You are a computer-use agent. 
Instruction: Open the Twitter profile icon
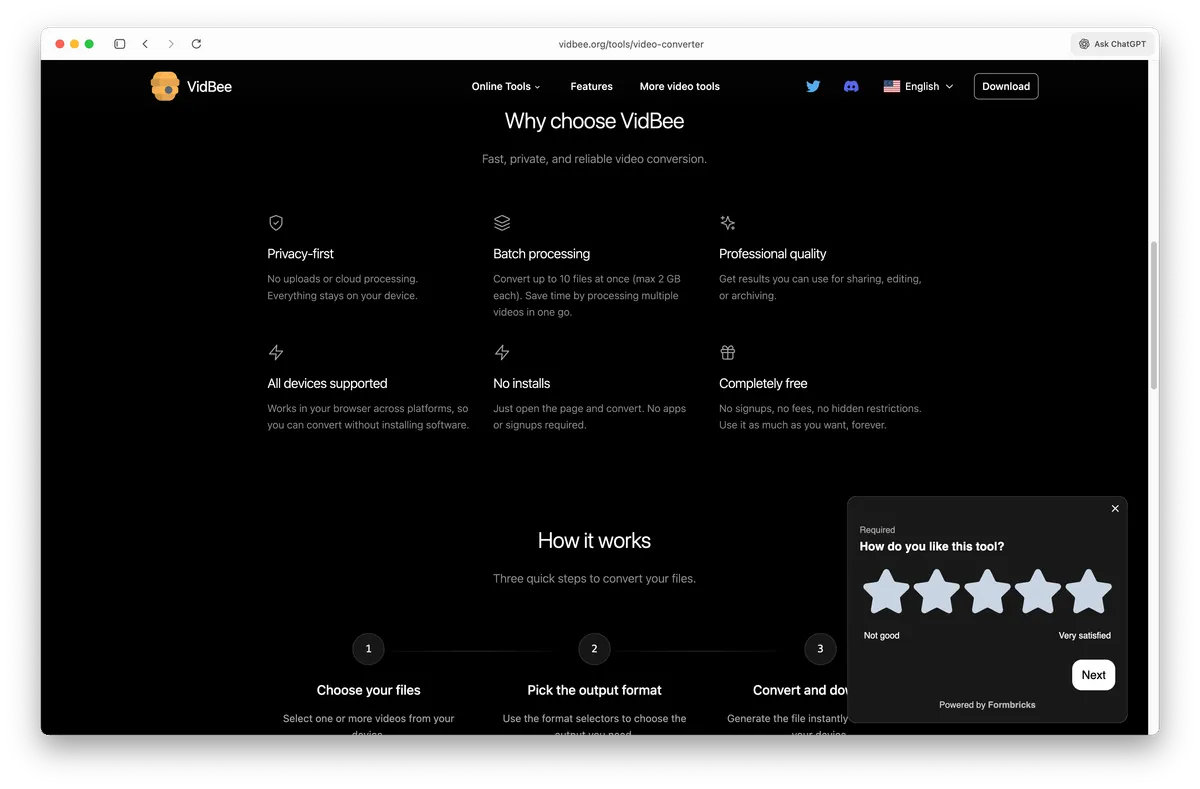813,86
